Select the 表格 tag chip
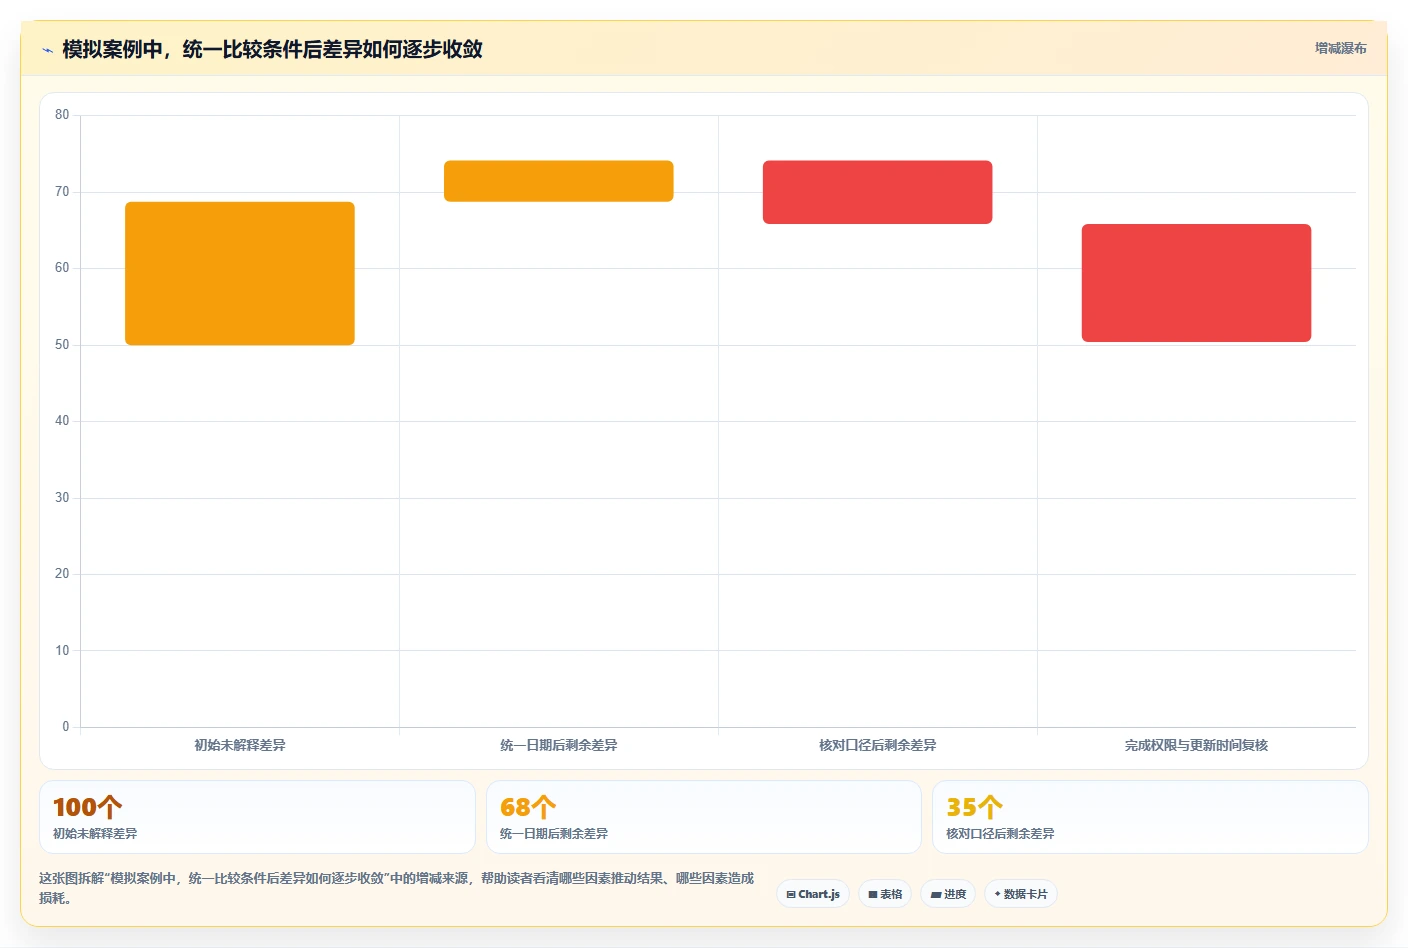 click(x=885, y=894)
